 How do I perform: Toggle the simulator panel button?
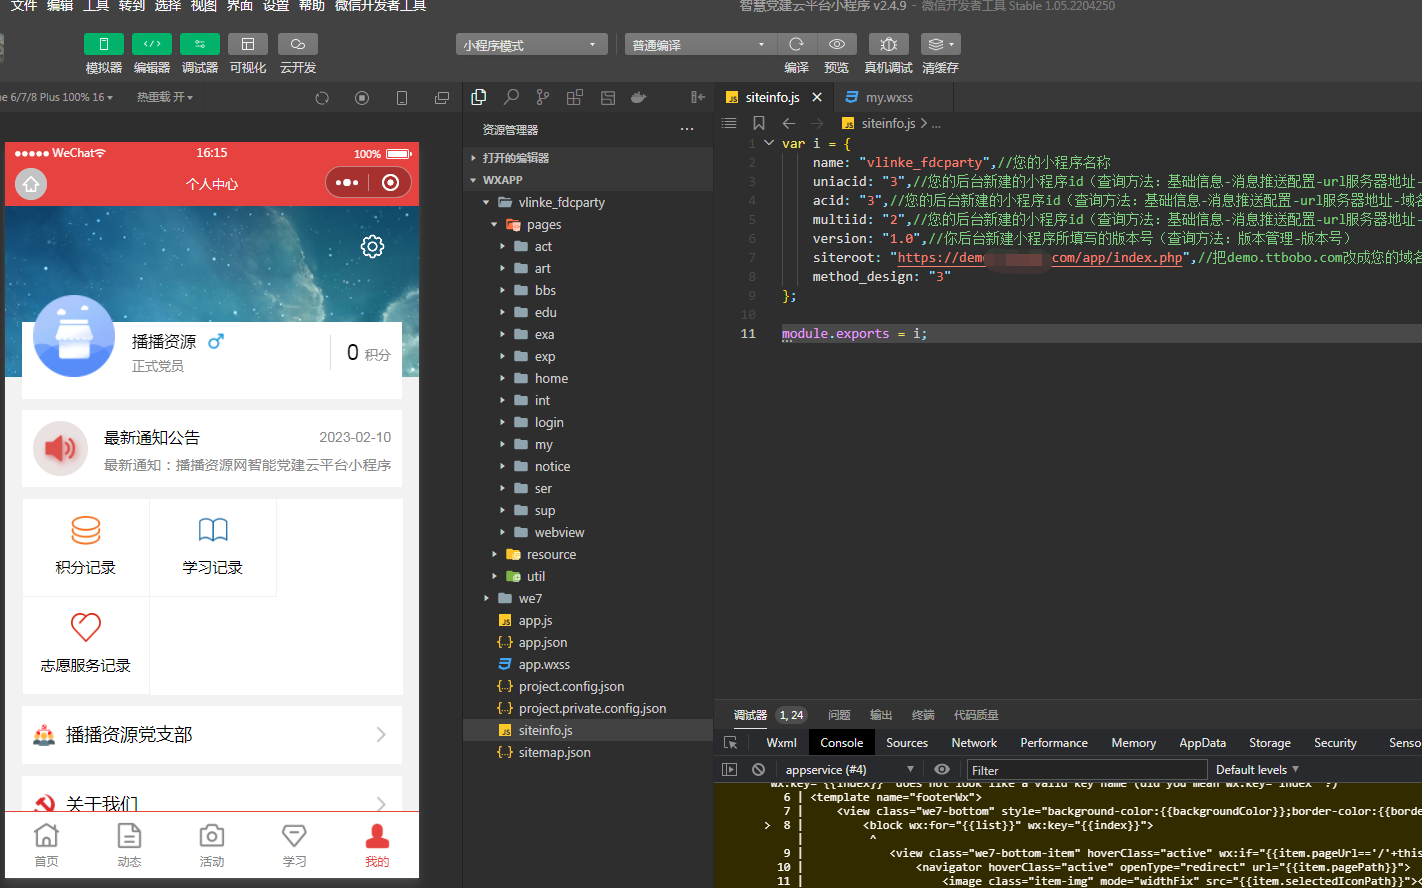(x=103, y=44)
